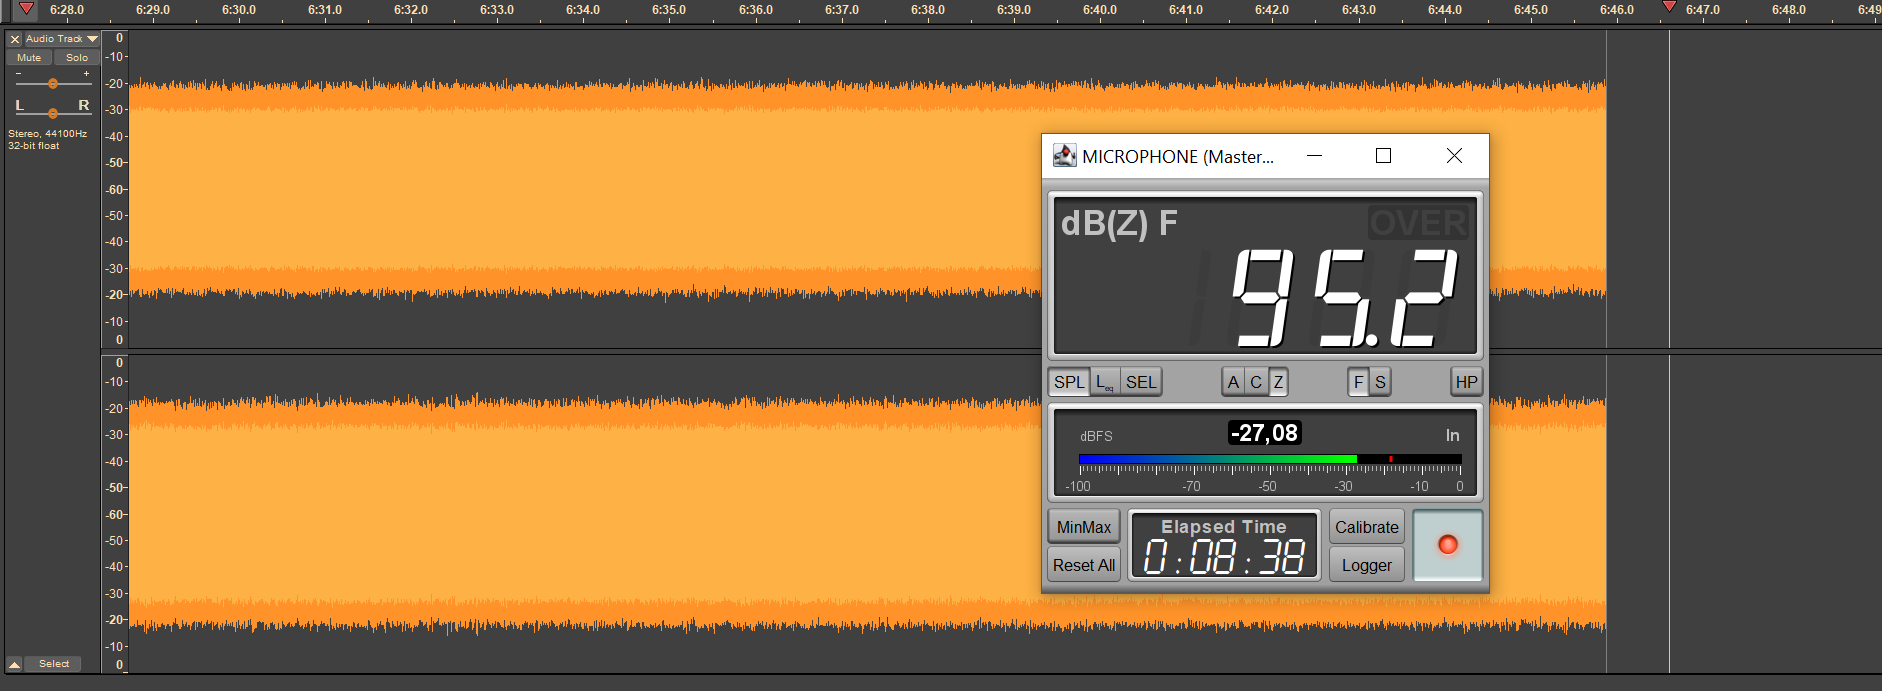Click the dB(Z) F label in meter
1882x691 pixels.
(1119, 223)
